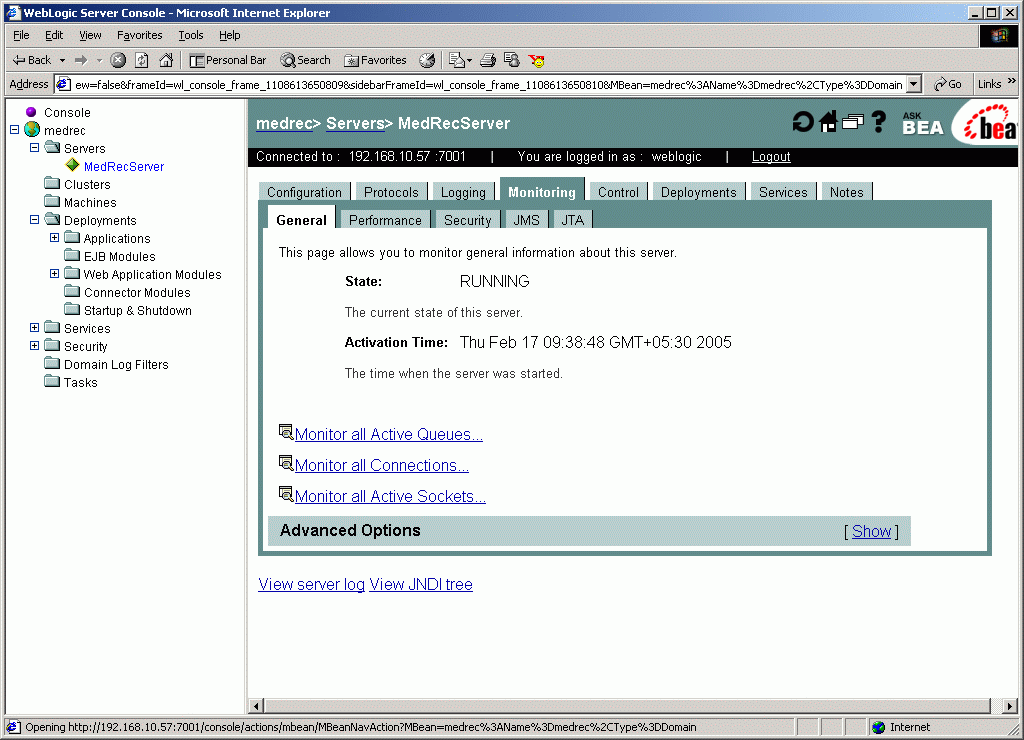Expand the Applications tree node

click(55, 238)
